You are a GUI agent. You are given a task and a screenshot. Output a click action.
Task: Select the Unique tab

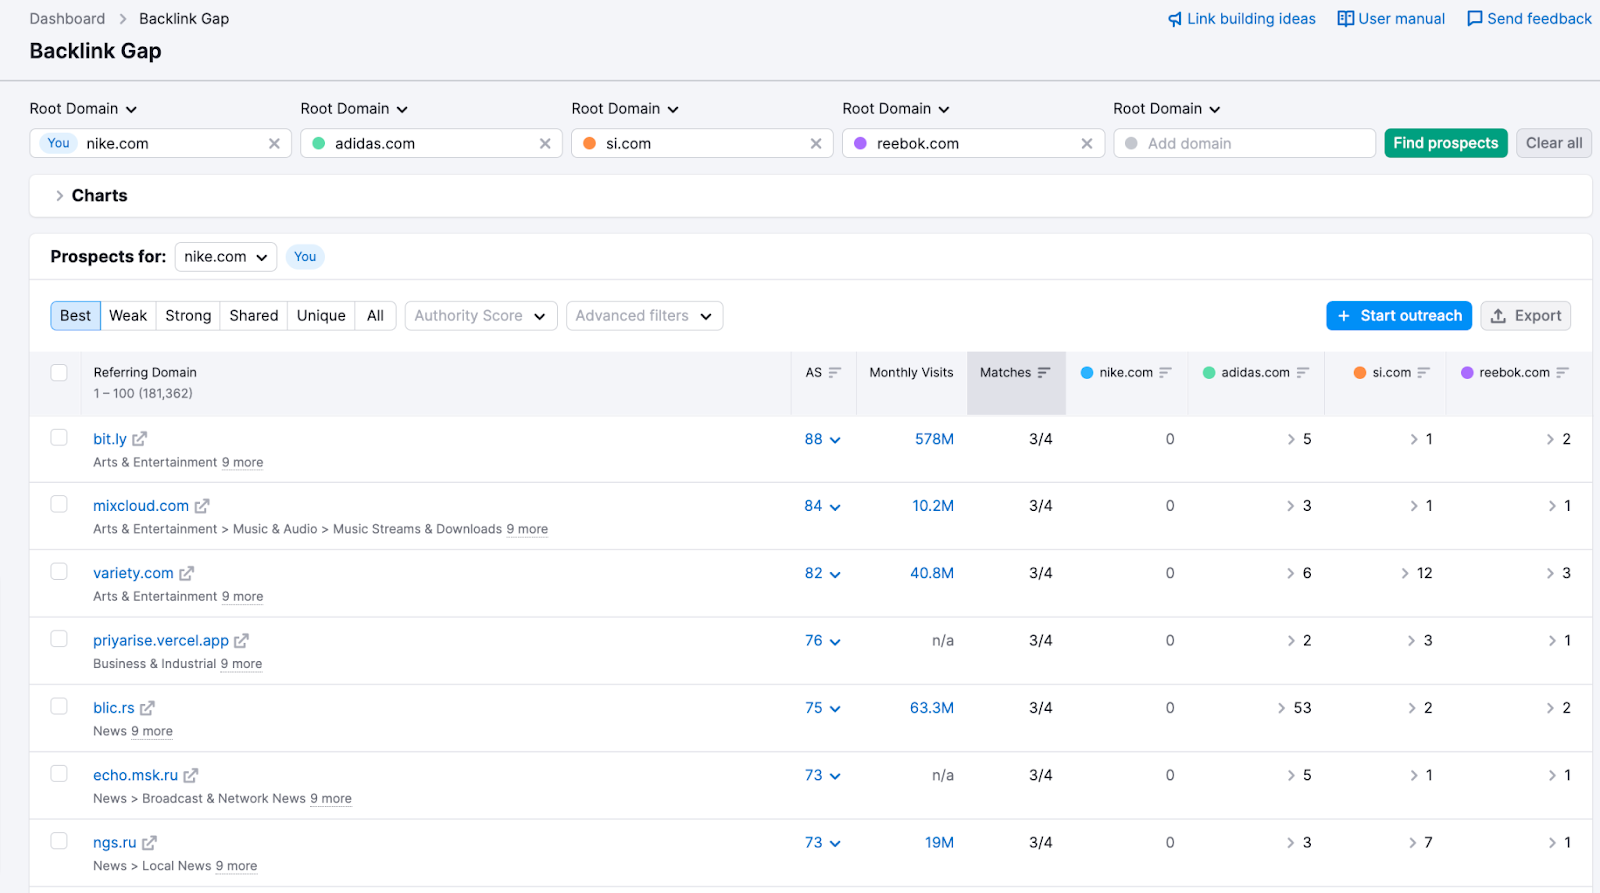[x=321, y=316]
